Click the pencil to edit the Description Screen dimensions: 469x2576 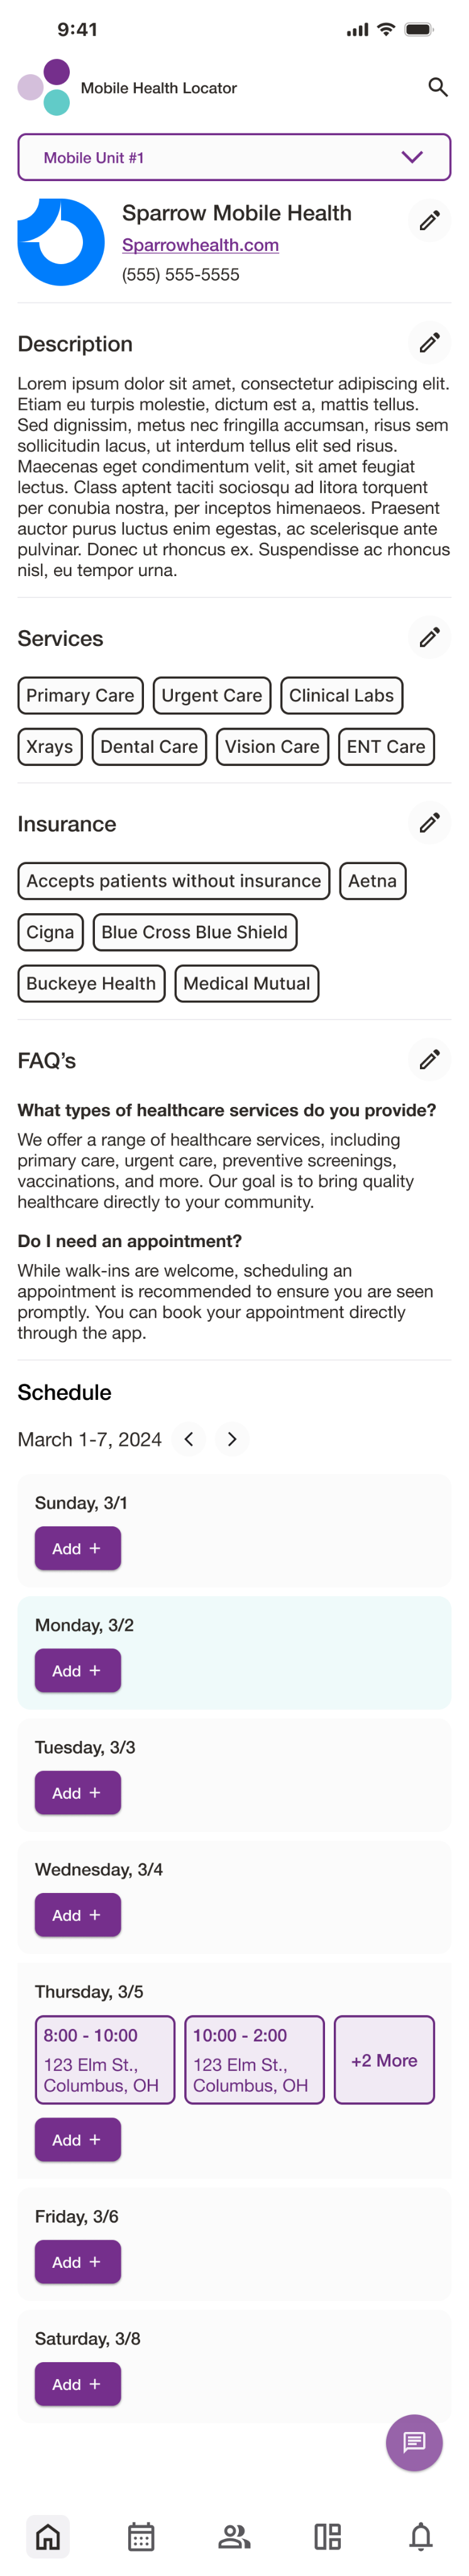[x=430, y=342]
